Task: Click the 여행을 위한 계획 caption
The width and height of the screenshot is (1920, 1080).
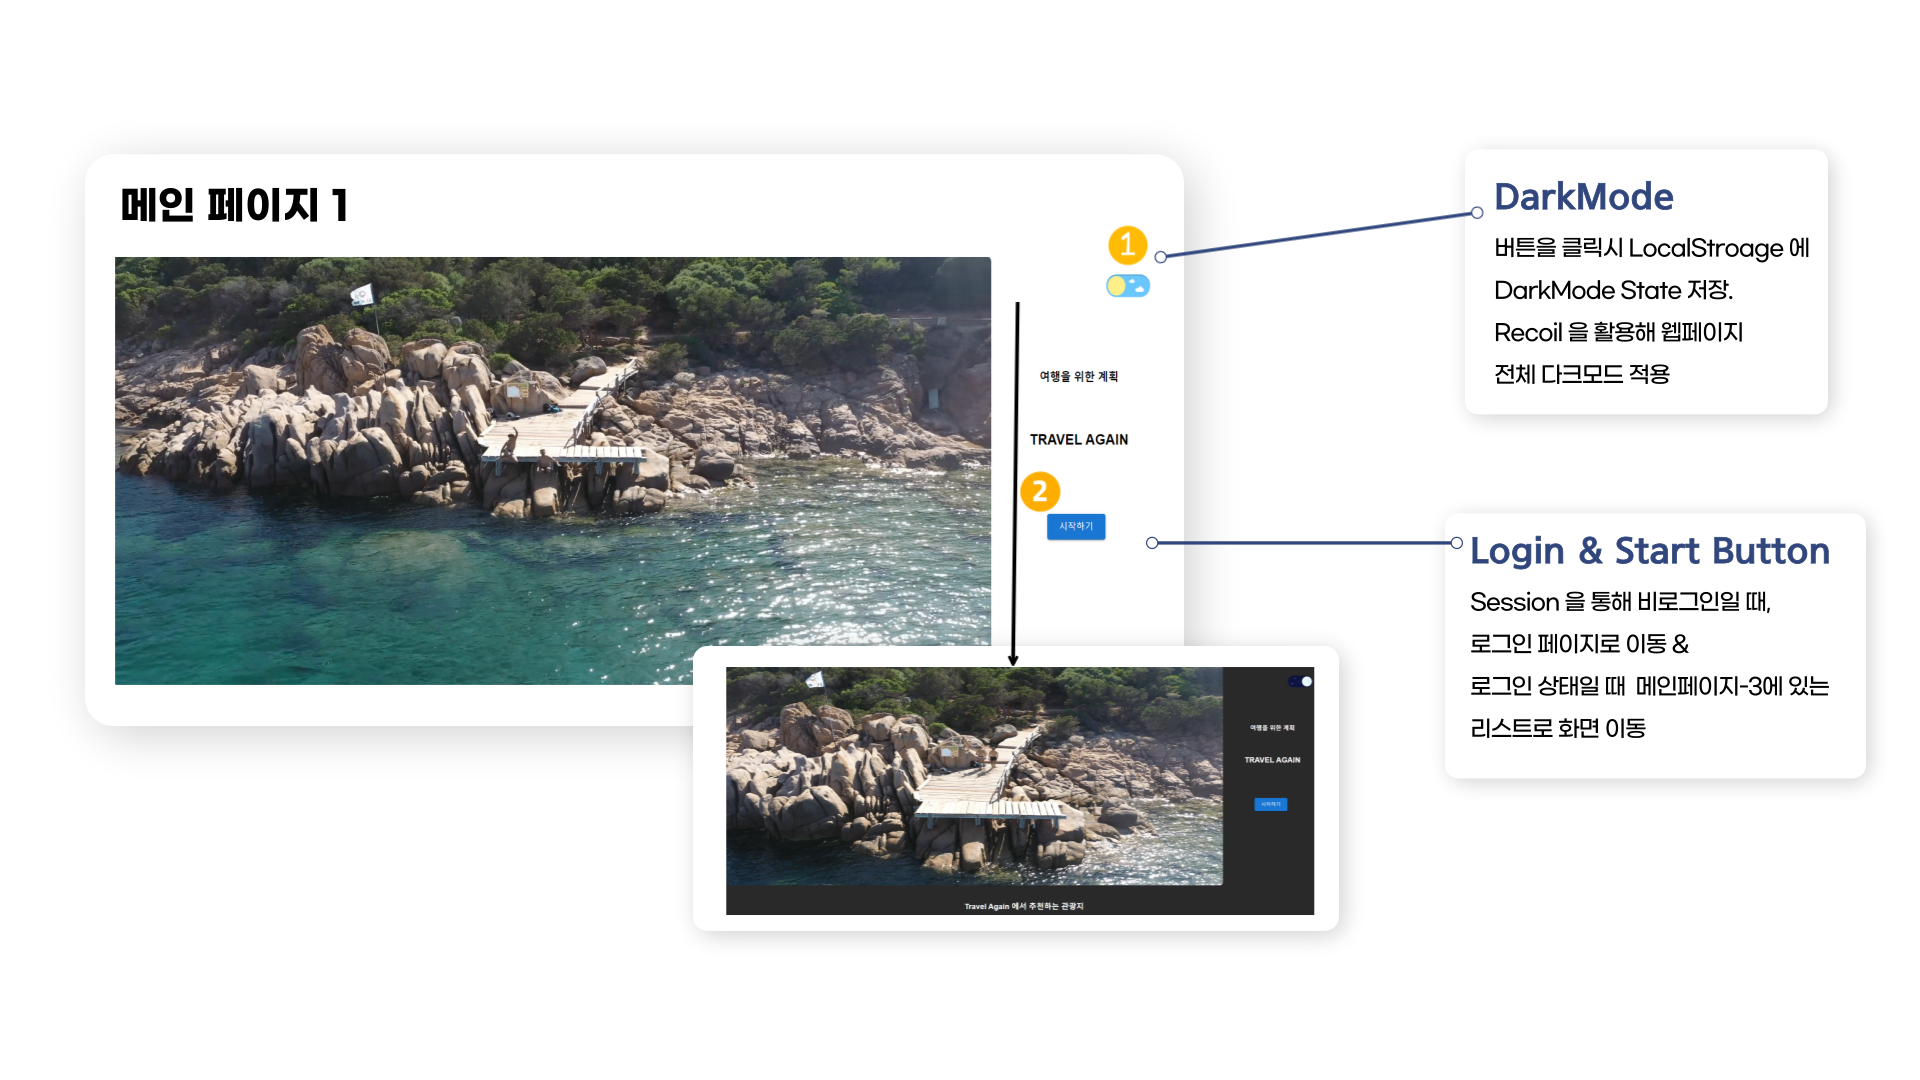Action: click(x=1078, y=377)
